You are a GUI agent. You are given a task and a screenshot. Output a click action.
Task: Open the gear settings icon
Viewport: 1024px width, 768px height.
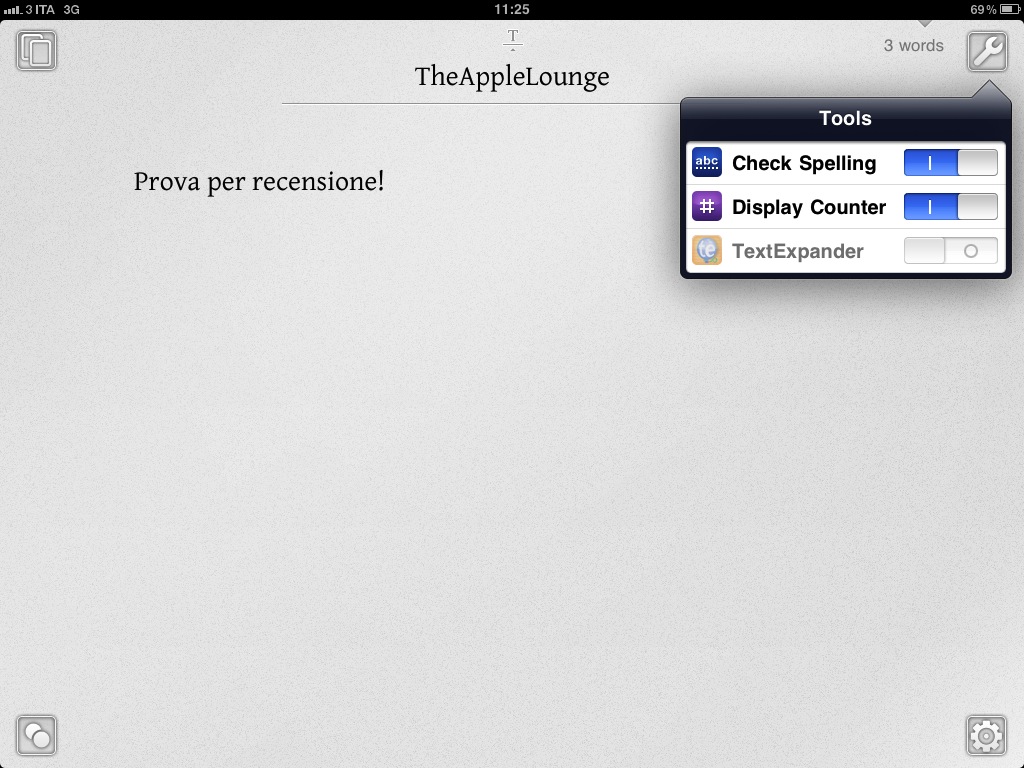tap(986, 735)
